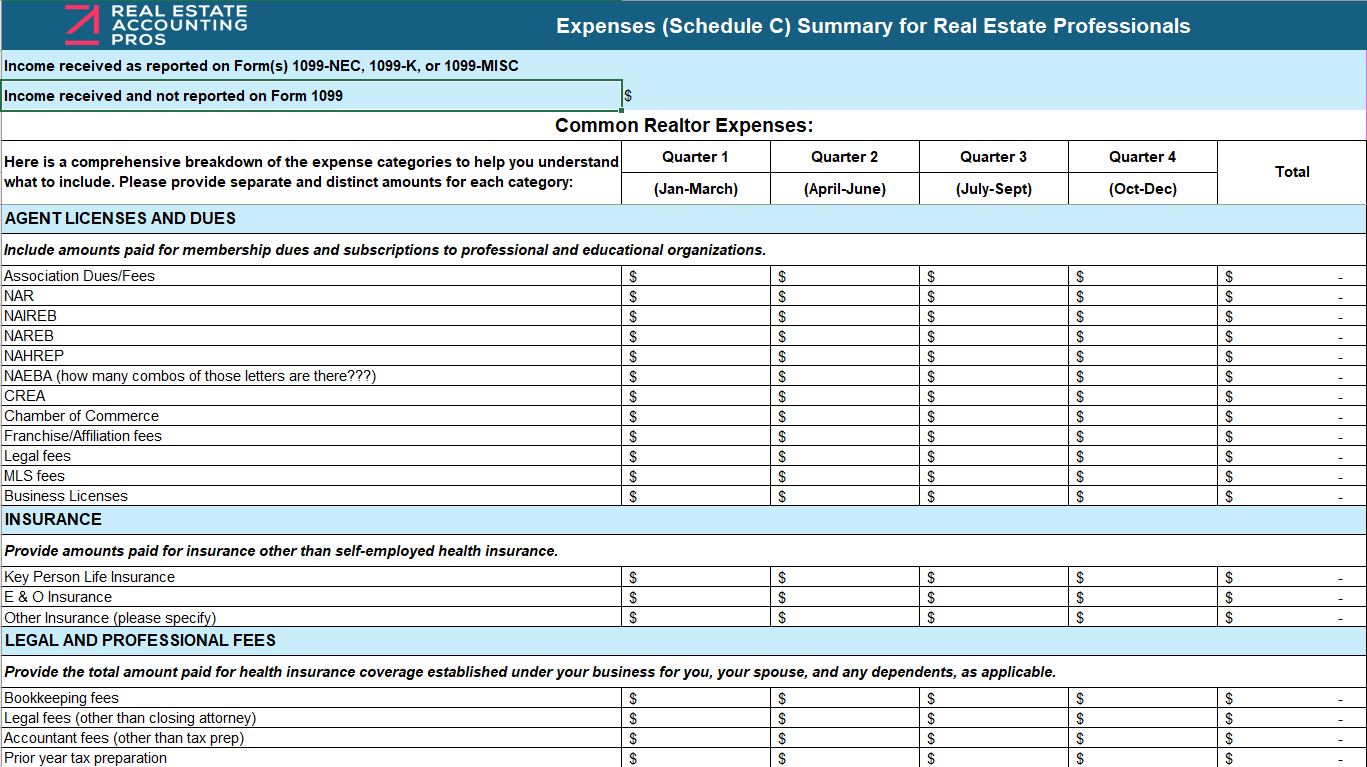Image resolution: width=1367 pixels, height=767 pixels.
Task: Select the (April-June) subheader cell
Action: click(x=844, y=189)
